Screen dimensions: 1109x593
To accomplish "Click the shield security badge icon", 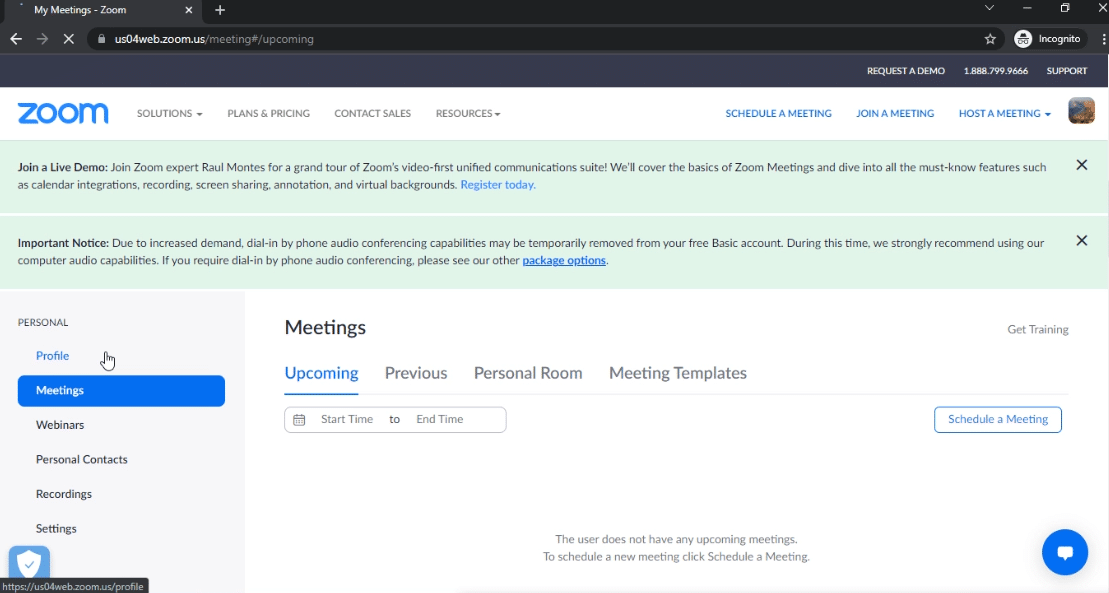I will pos(29,564).
